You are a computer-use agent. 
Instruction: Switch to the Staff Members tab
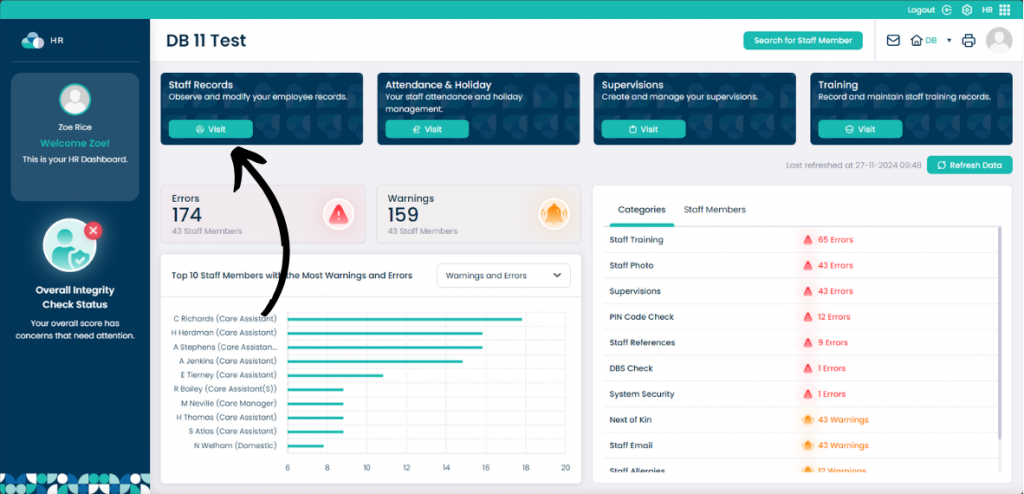coord(714,210)
